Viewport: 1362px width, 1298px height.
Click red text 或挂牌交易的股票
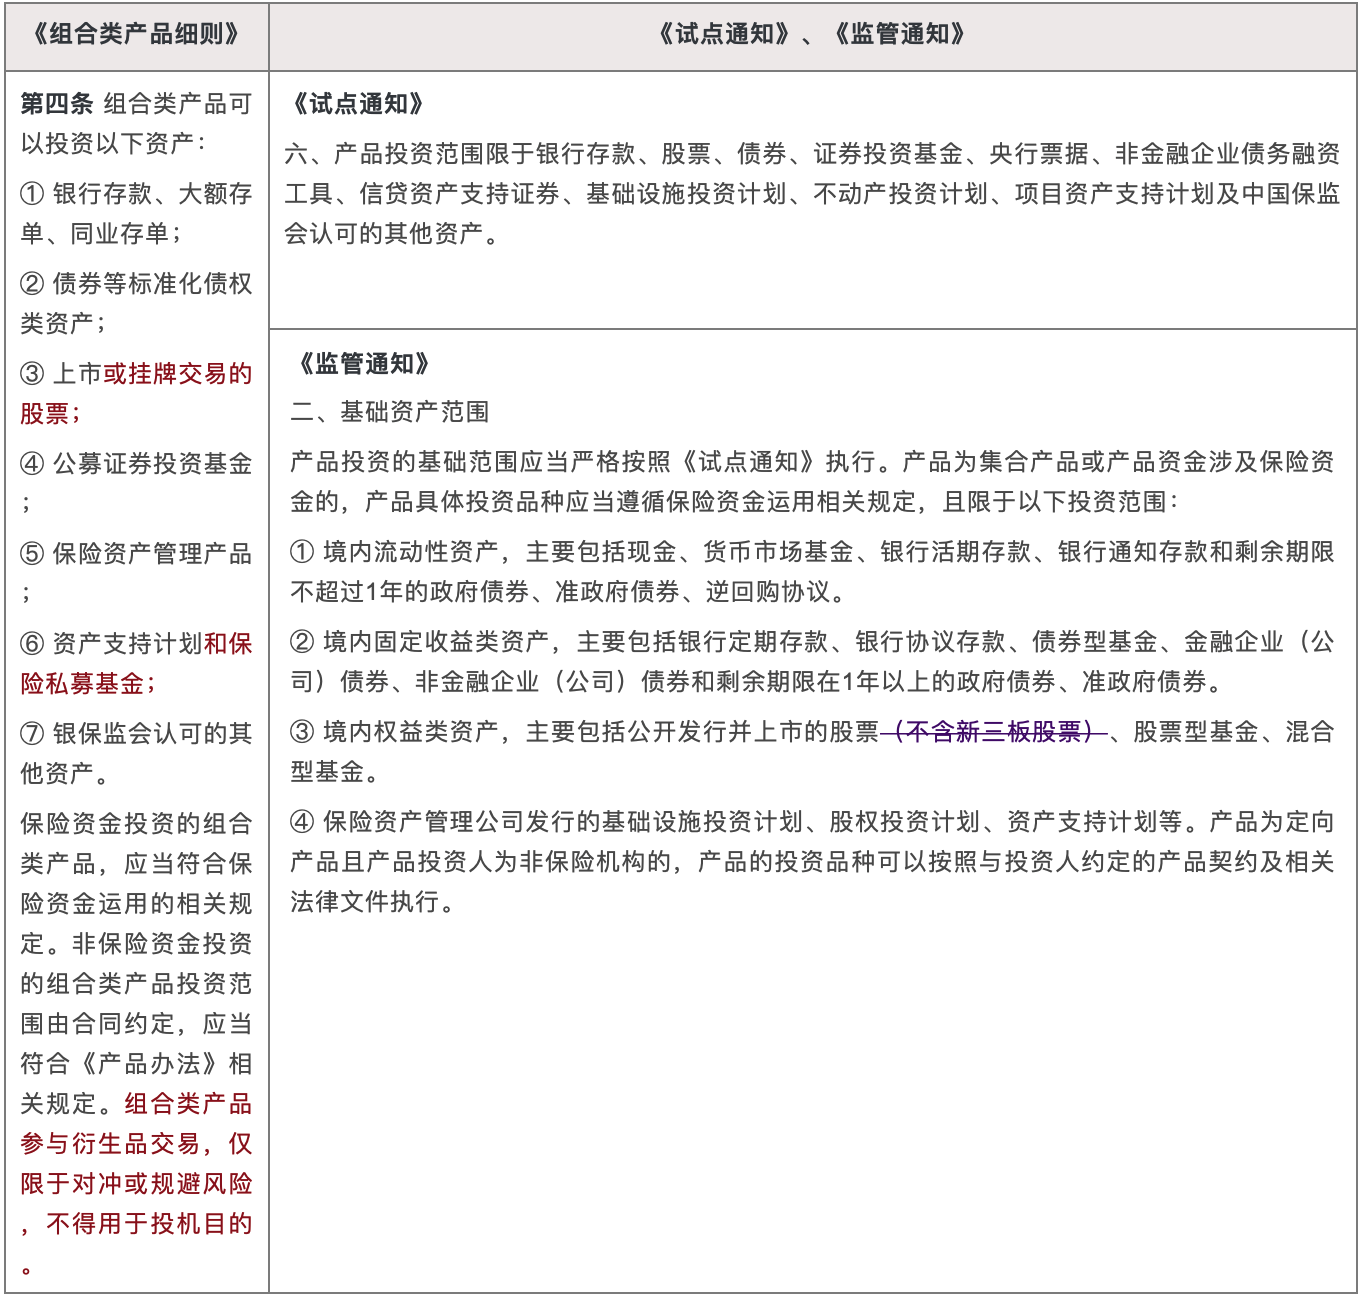click(136, 394)
